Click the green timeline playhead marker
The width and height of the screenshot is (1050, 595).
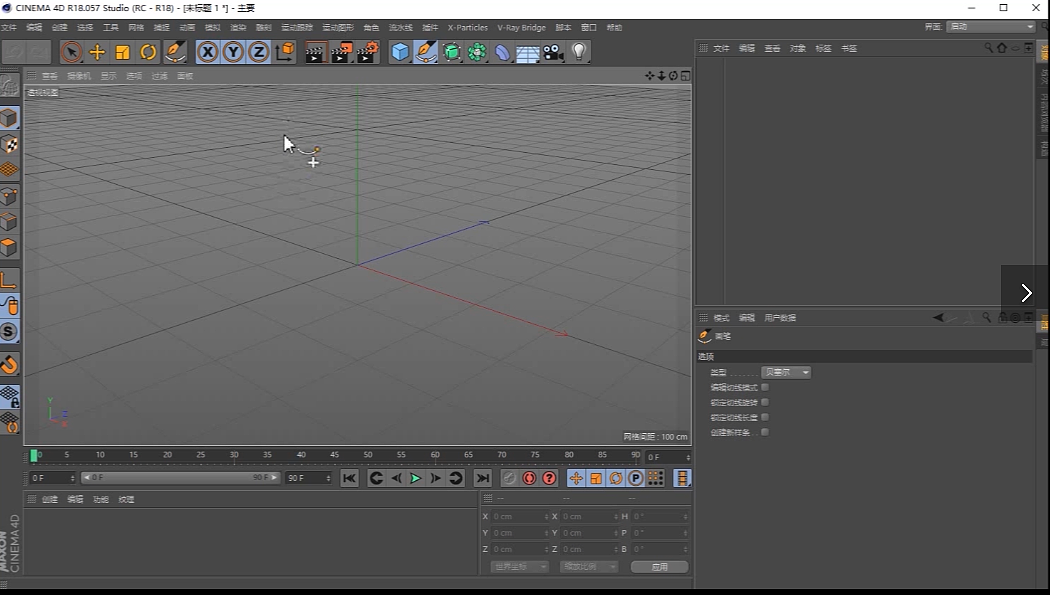pyautogui.click(x=33, y=456)
